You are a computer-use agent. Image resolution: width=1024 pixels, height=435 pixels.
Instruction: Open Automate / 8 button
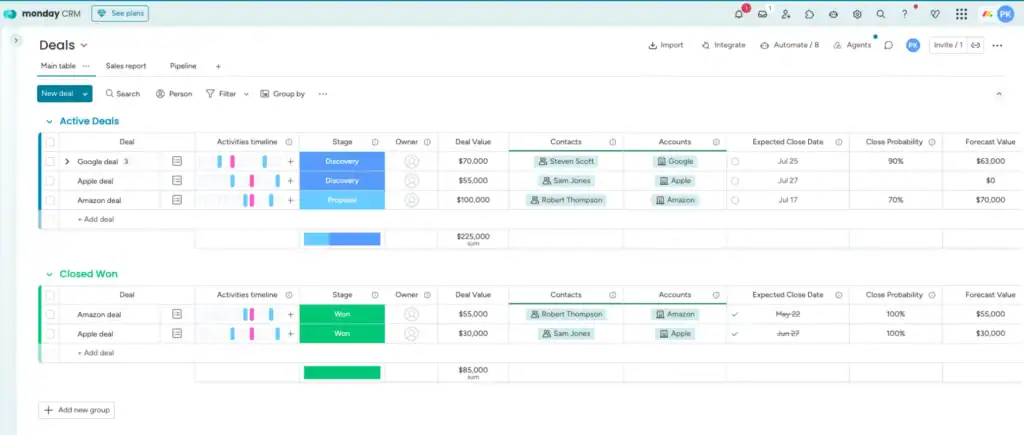[x=790, y=45]
